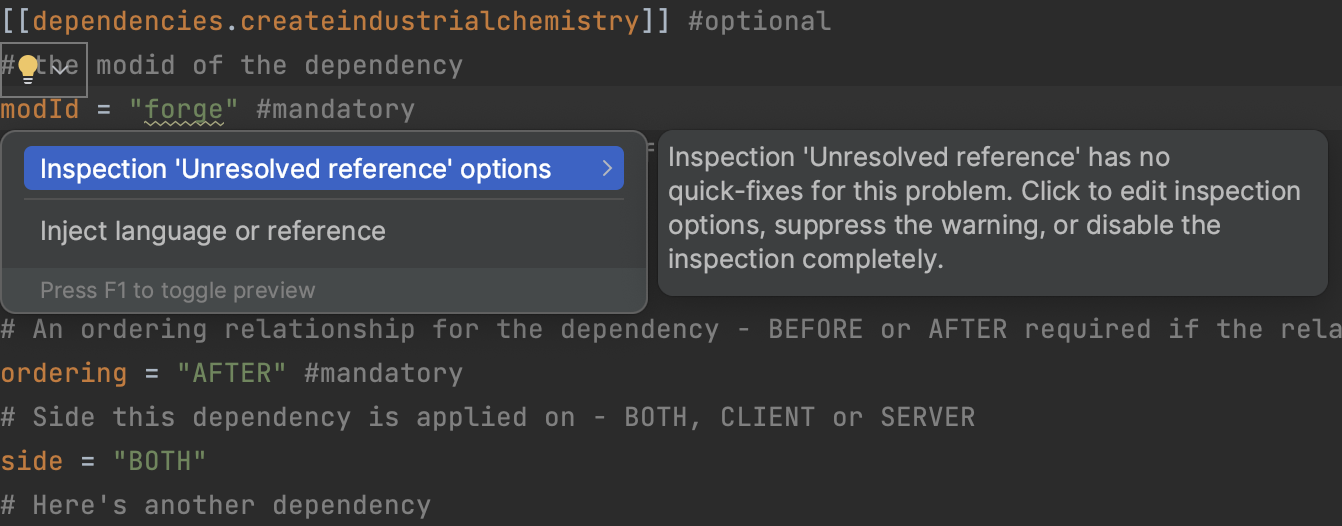Viewport: 1342px width, 526px height.
Task: Click the inspection description tooltip text
Action: point(983,209)
